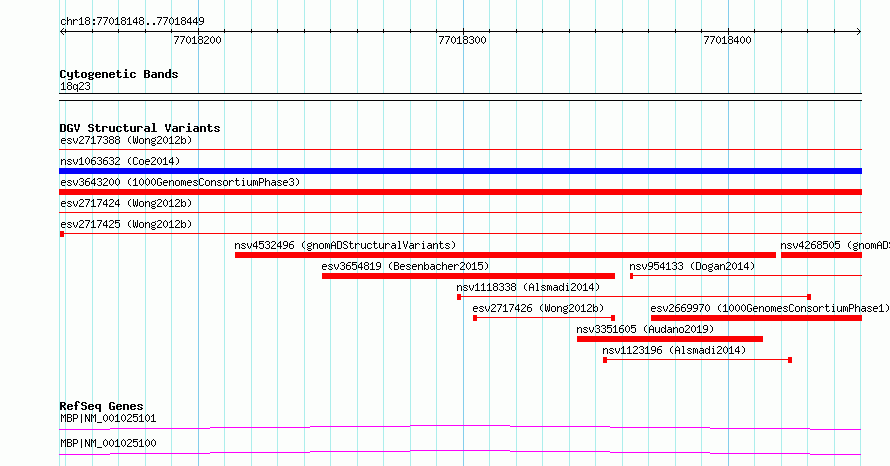Click the 77018400 ruler position
Viewport: 890px width, 466px height.
click(x=727, y=40)
